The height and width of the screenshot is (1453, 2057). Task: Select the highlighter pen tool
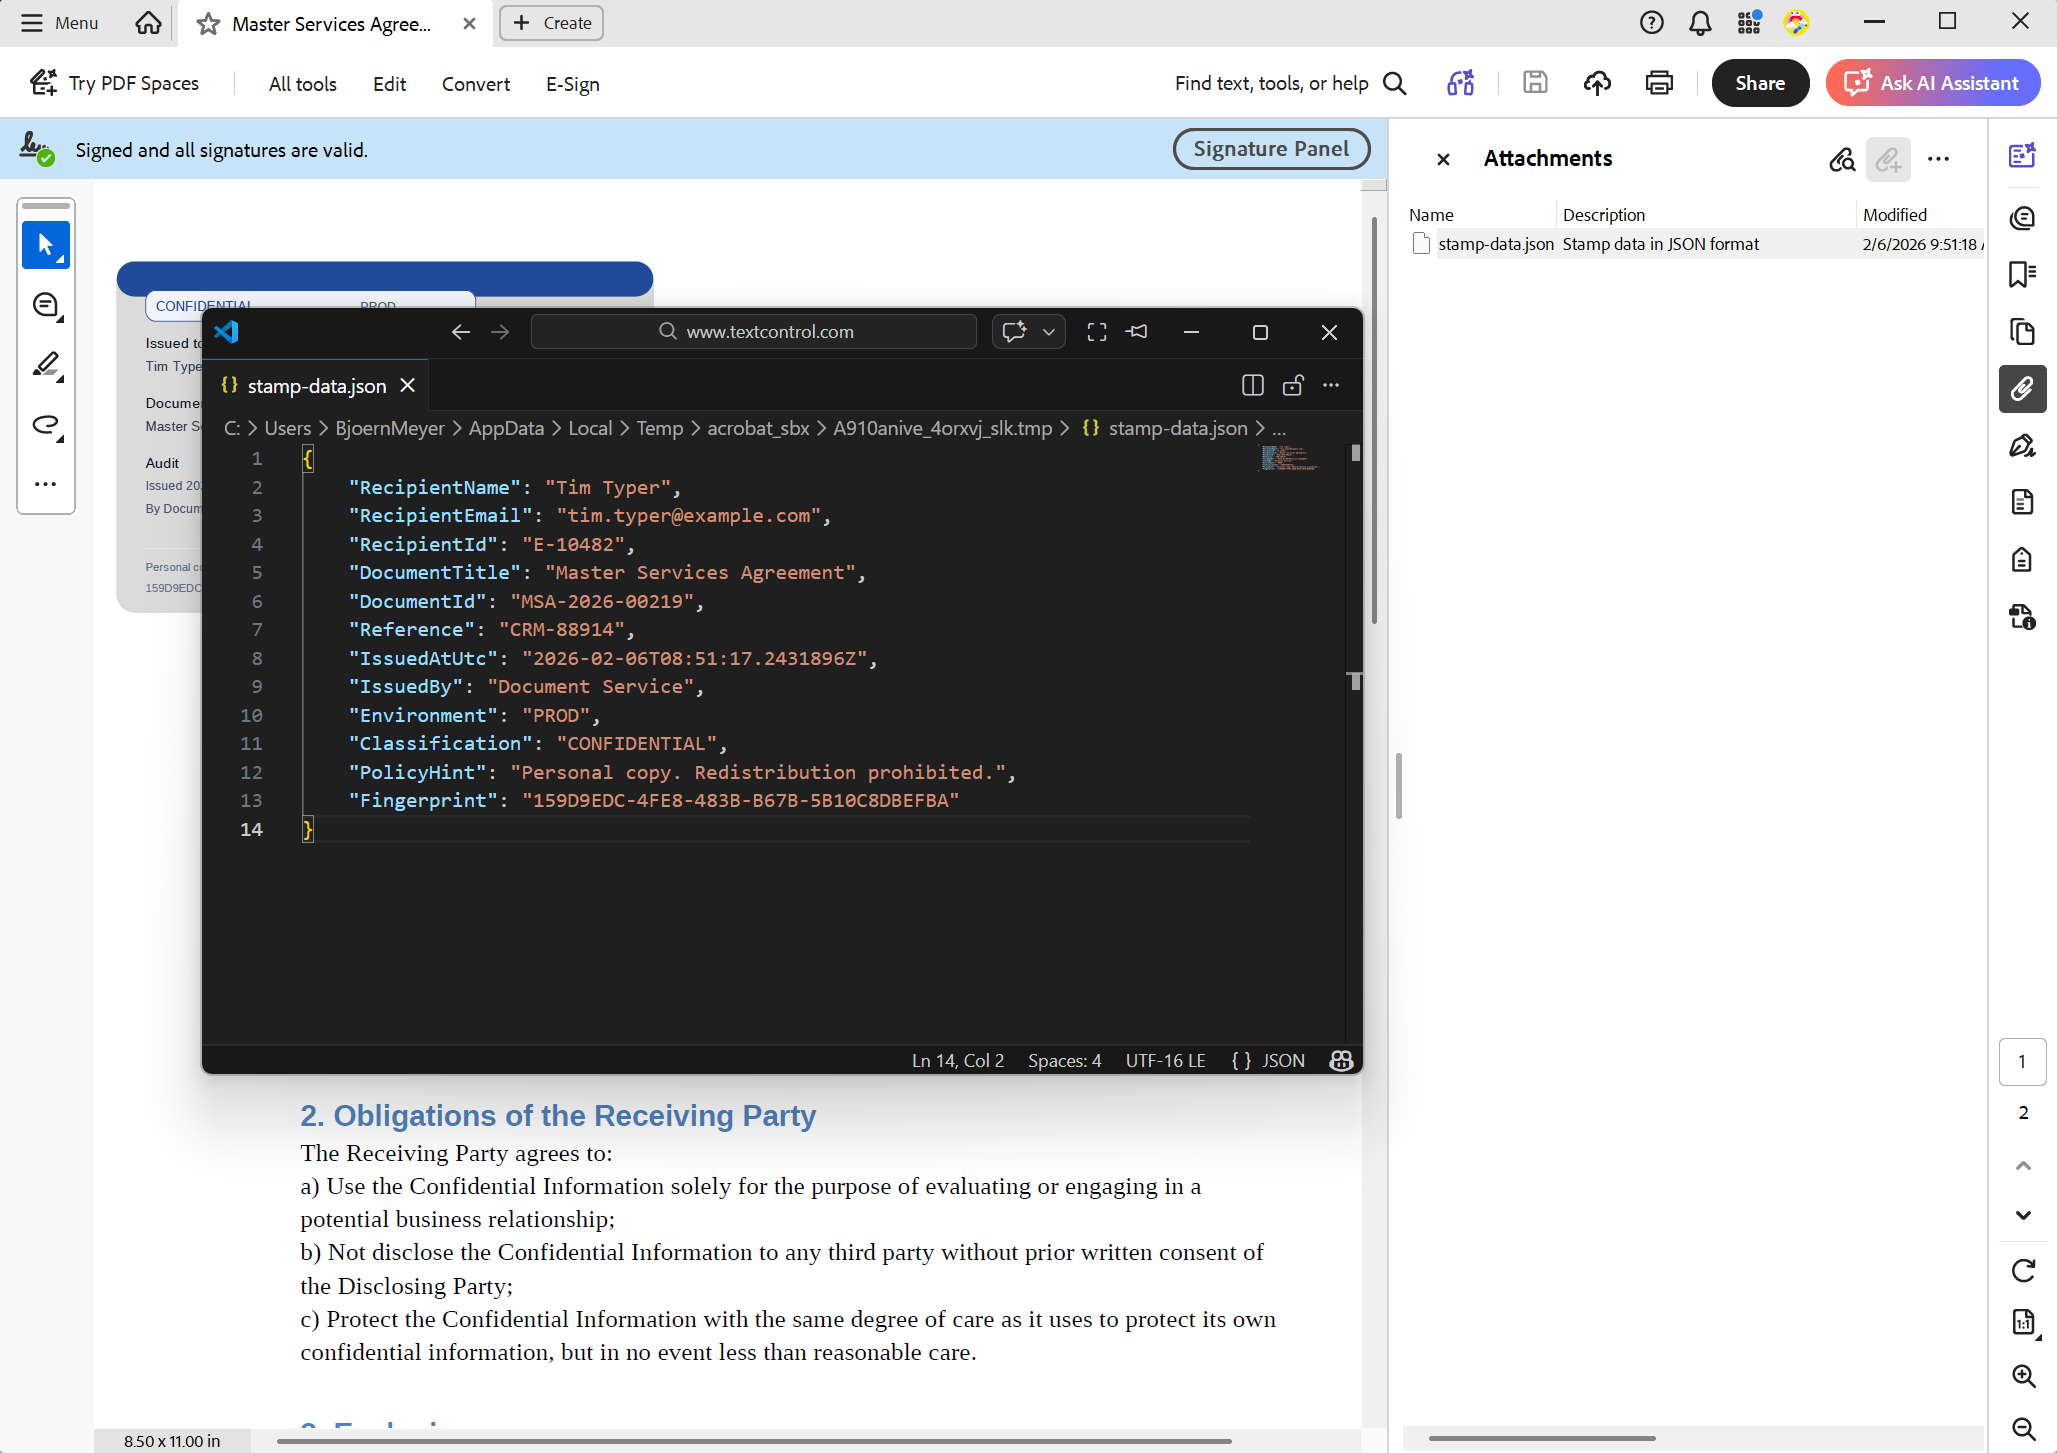[x=46, y=365]
